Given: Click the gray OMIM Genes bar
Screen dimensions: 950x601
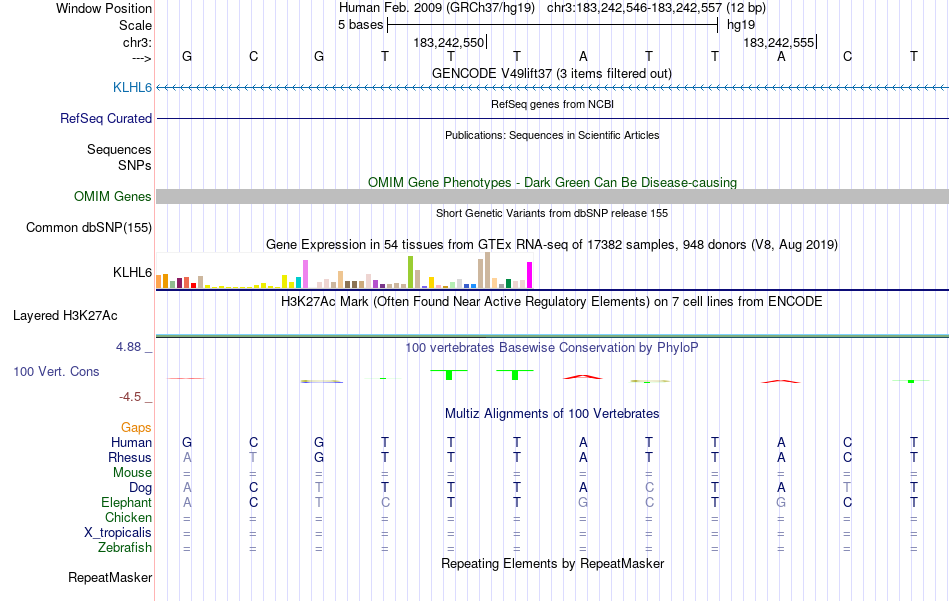Looking at the screenshot, I should pyautogui.click(x=552, y=196).
